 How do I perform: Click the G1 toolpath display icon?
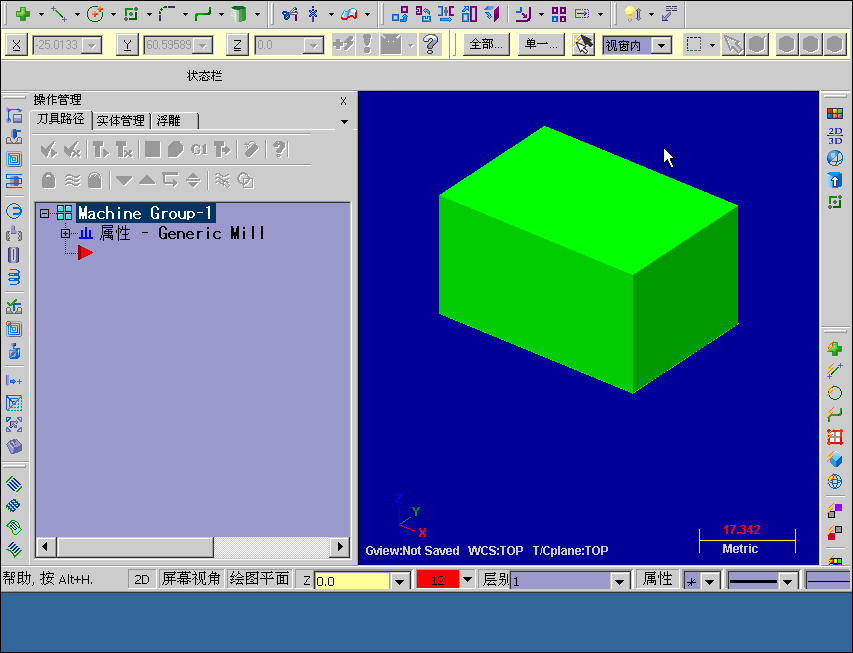(x=198, y=149)
